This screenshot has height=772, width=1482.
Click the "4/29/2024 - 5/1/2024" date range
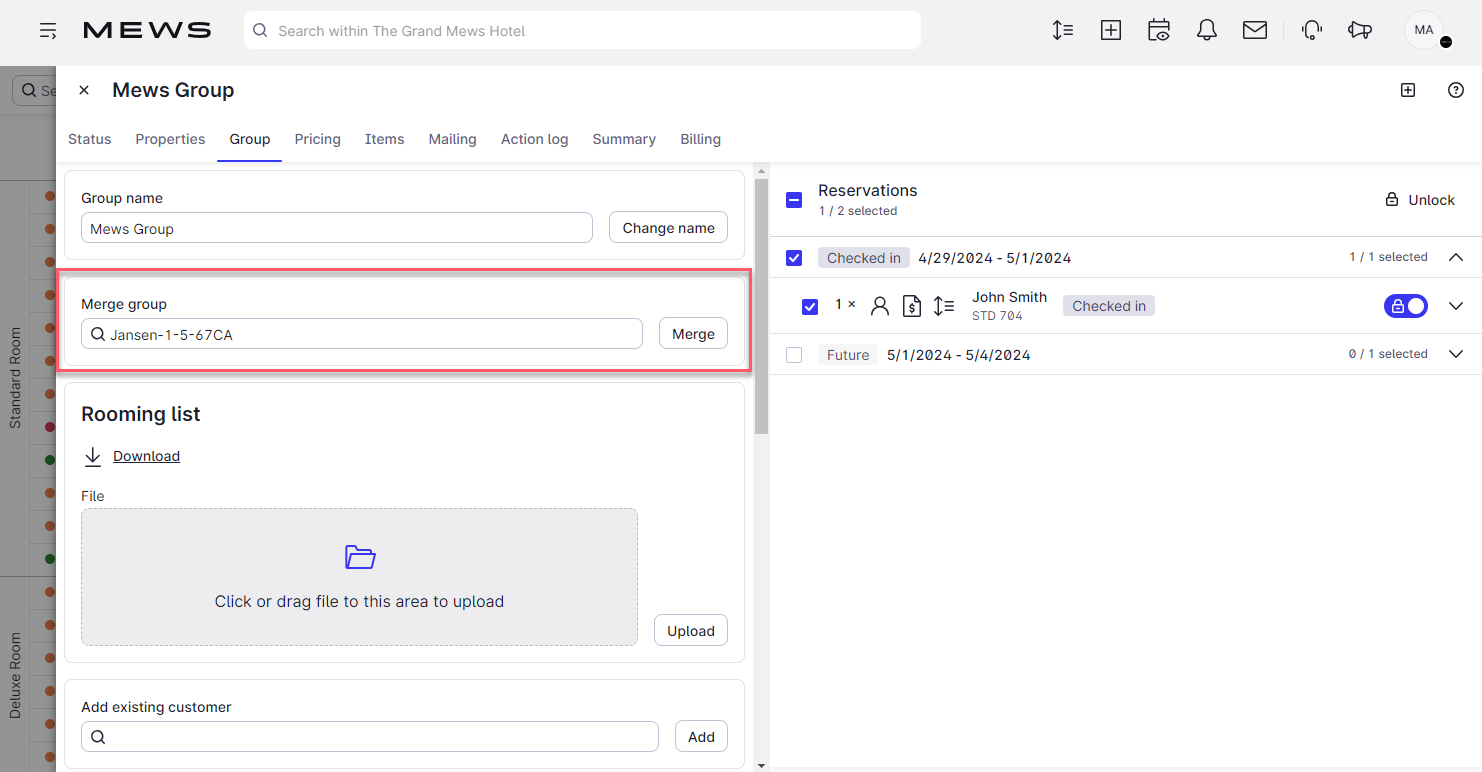point(995,258)
